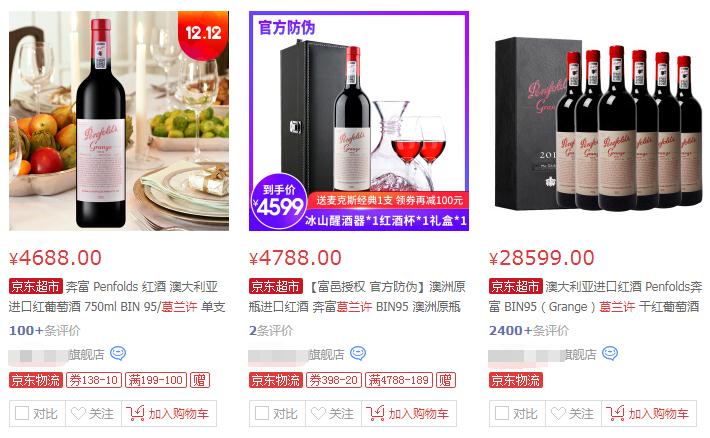The image size is (710, 438).
Task: Open gift box with decanter product image
Action: pyautogui.click(x=359, y=121)
